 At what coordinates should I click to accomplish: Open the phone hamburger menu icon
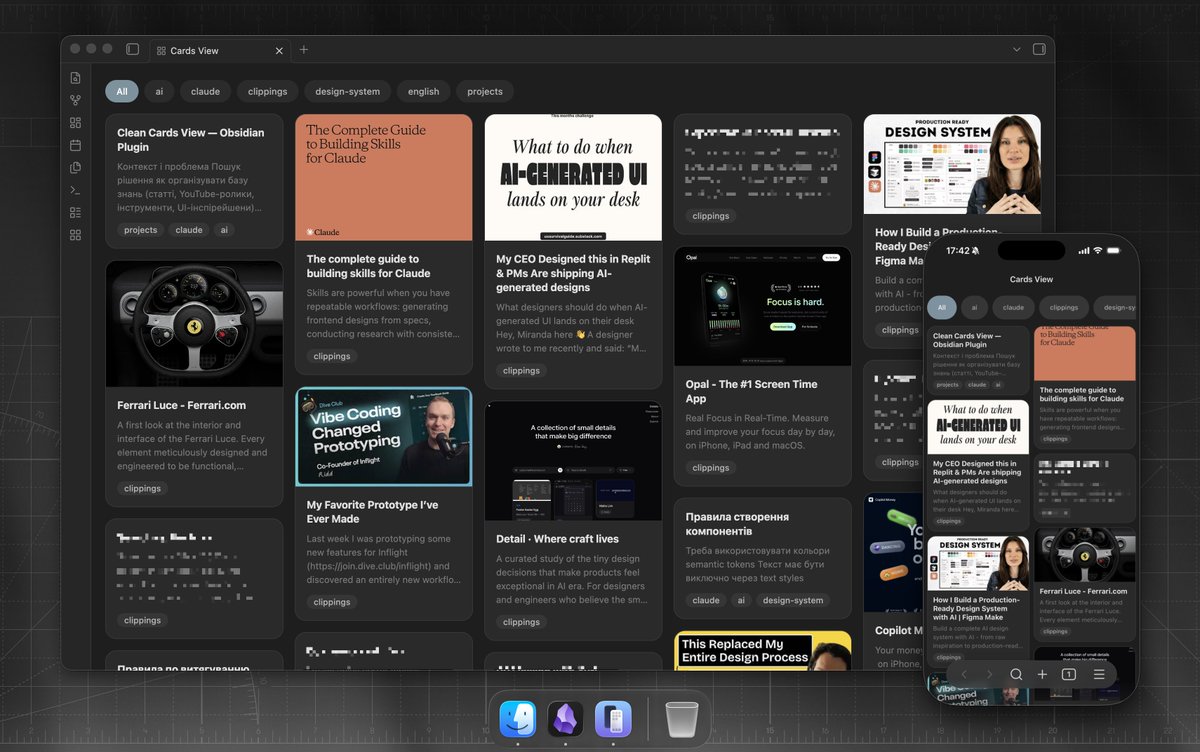(1099, 674)
